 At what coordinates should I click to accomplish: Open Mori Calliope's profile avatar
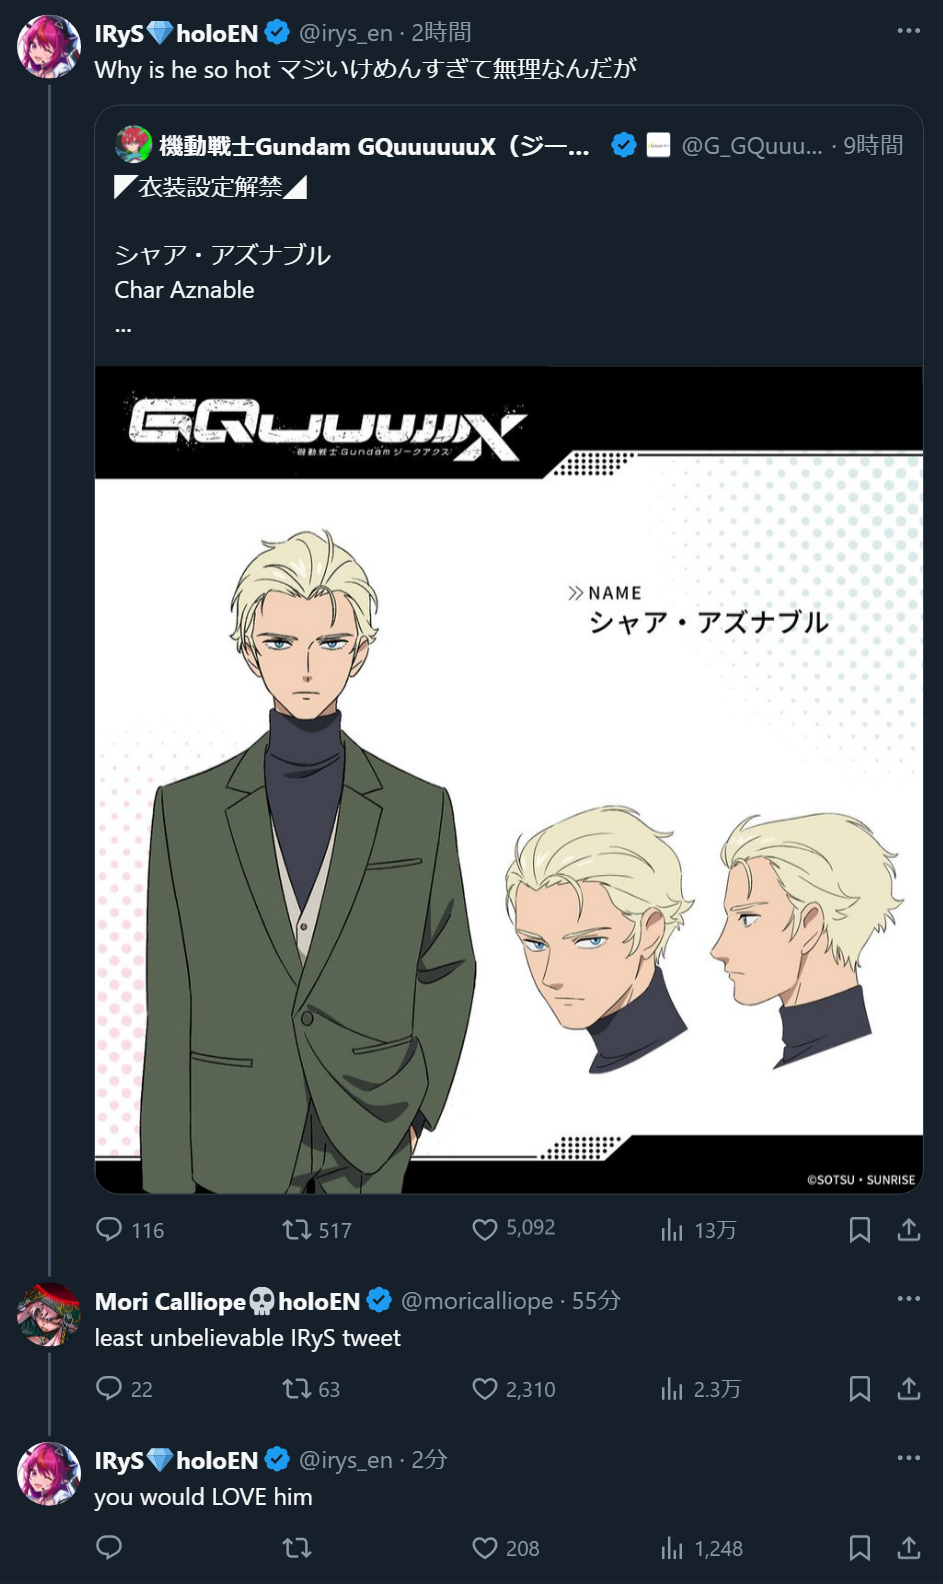[x=49, y=1314]
